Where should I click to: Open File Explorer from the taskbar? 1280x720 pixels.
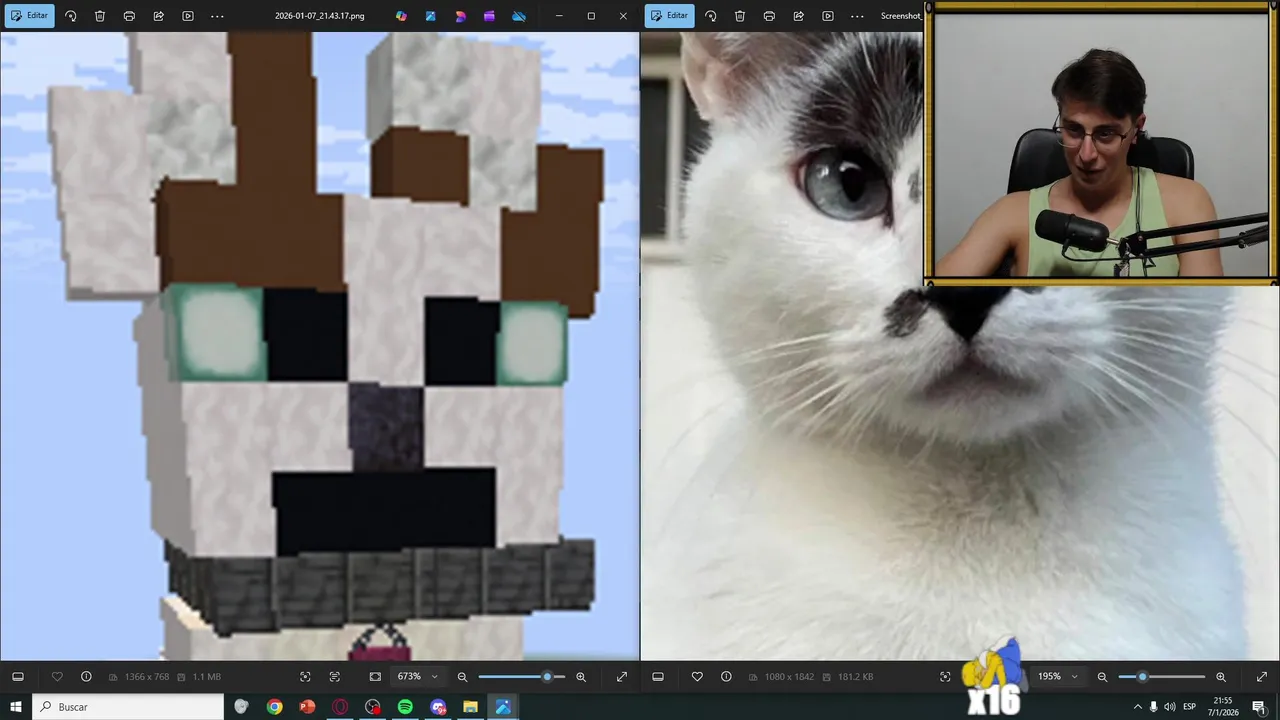(470, 707)
